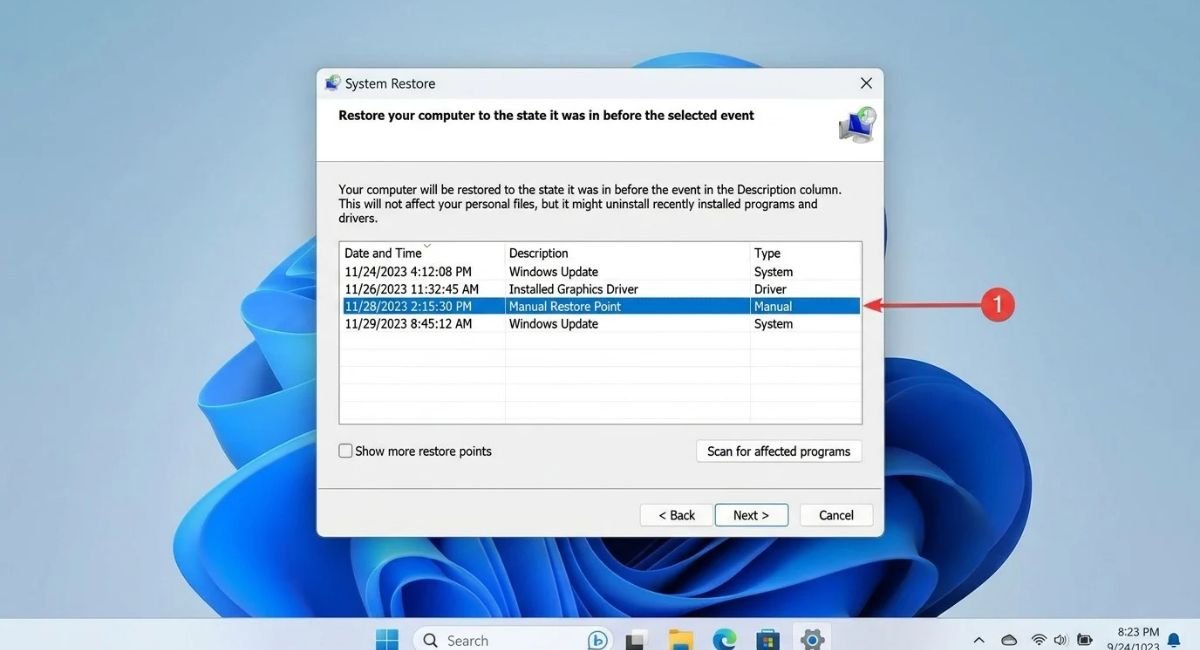The image size is (1200, 650).
Task: Cancel the System Restore wizard
Action: (836, 515)
